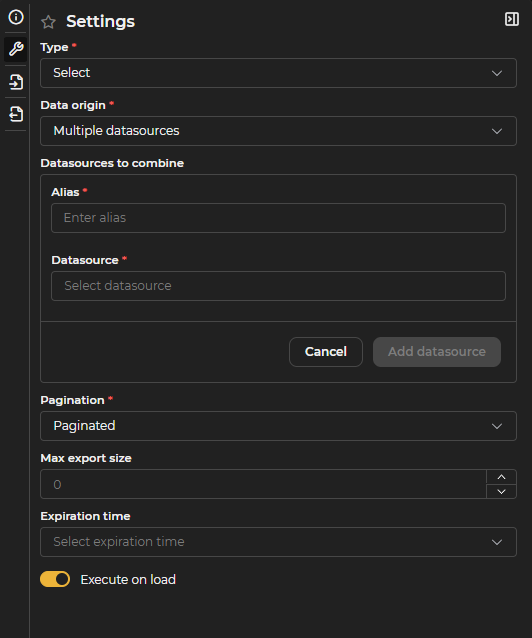Open the Data origin dropdown
Image resolution: width=532 pixels, height=638 pixels.
click(278, 131)
